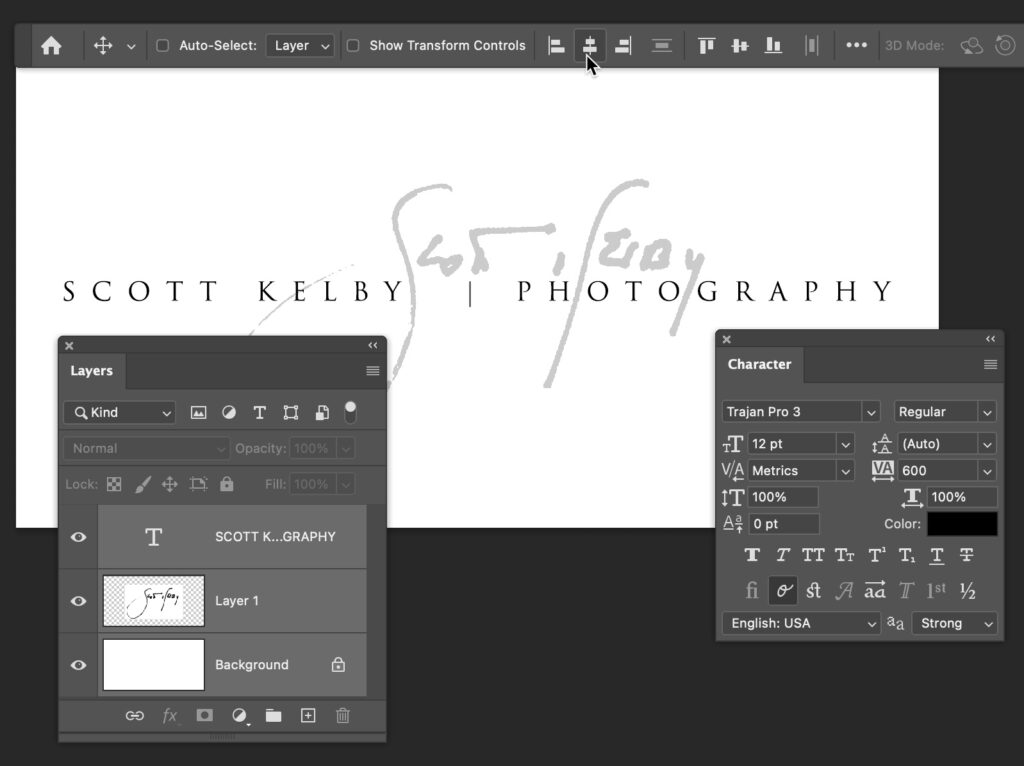
Task: Lock image pixels brush icon
Action: [x=142, y=485]
